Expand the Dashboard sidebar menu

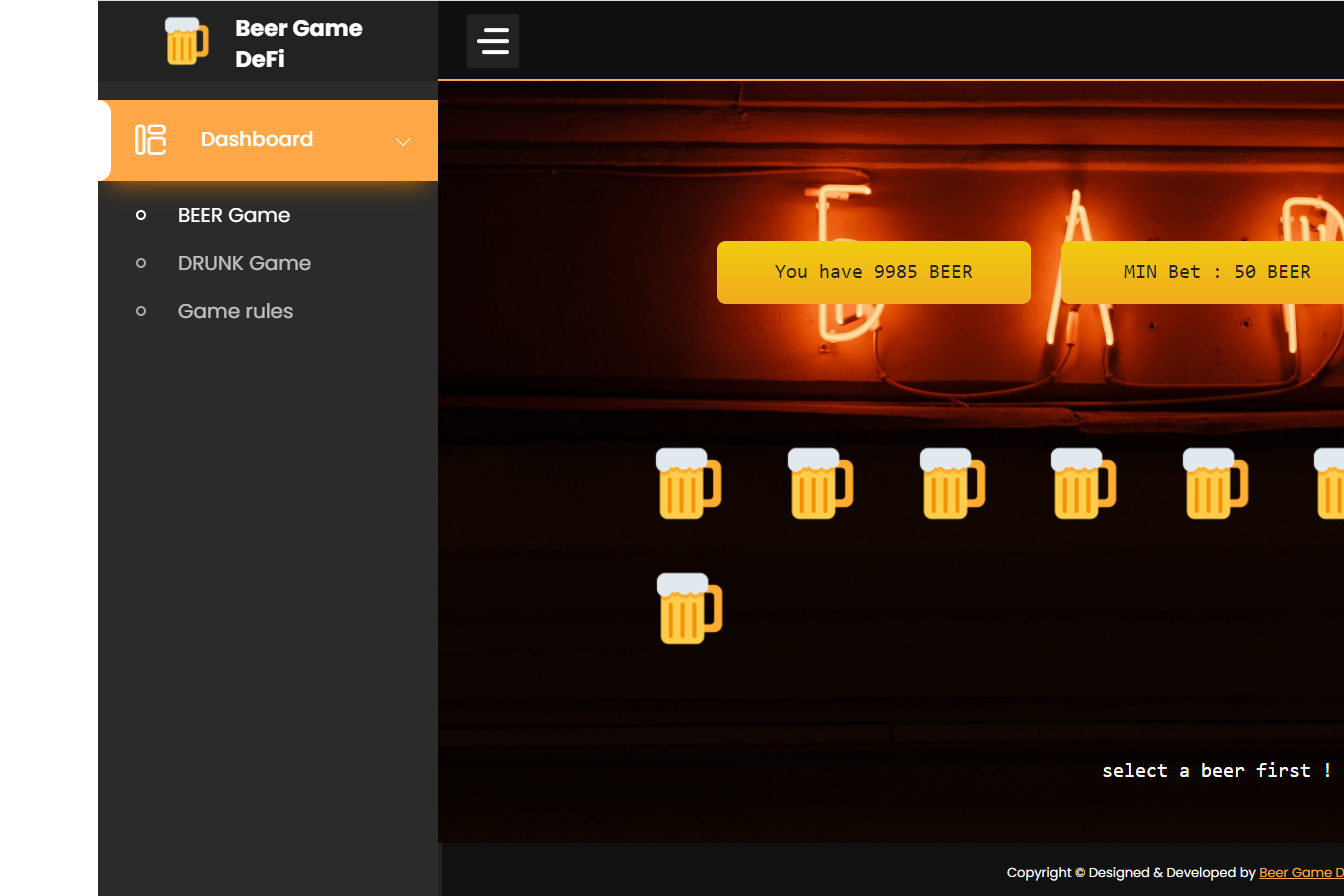(x=257, y=140)
